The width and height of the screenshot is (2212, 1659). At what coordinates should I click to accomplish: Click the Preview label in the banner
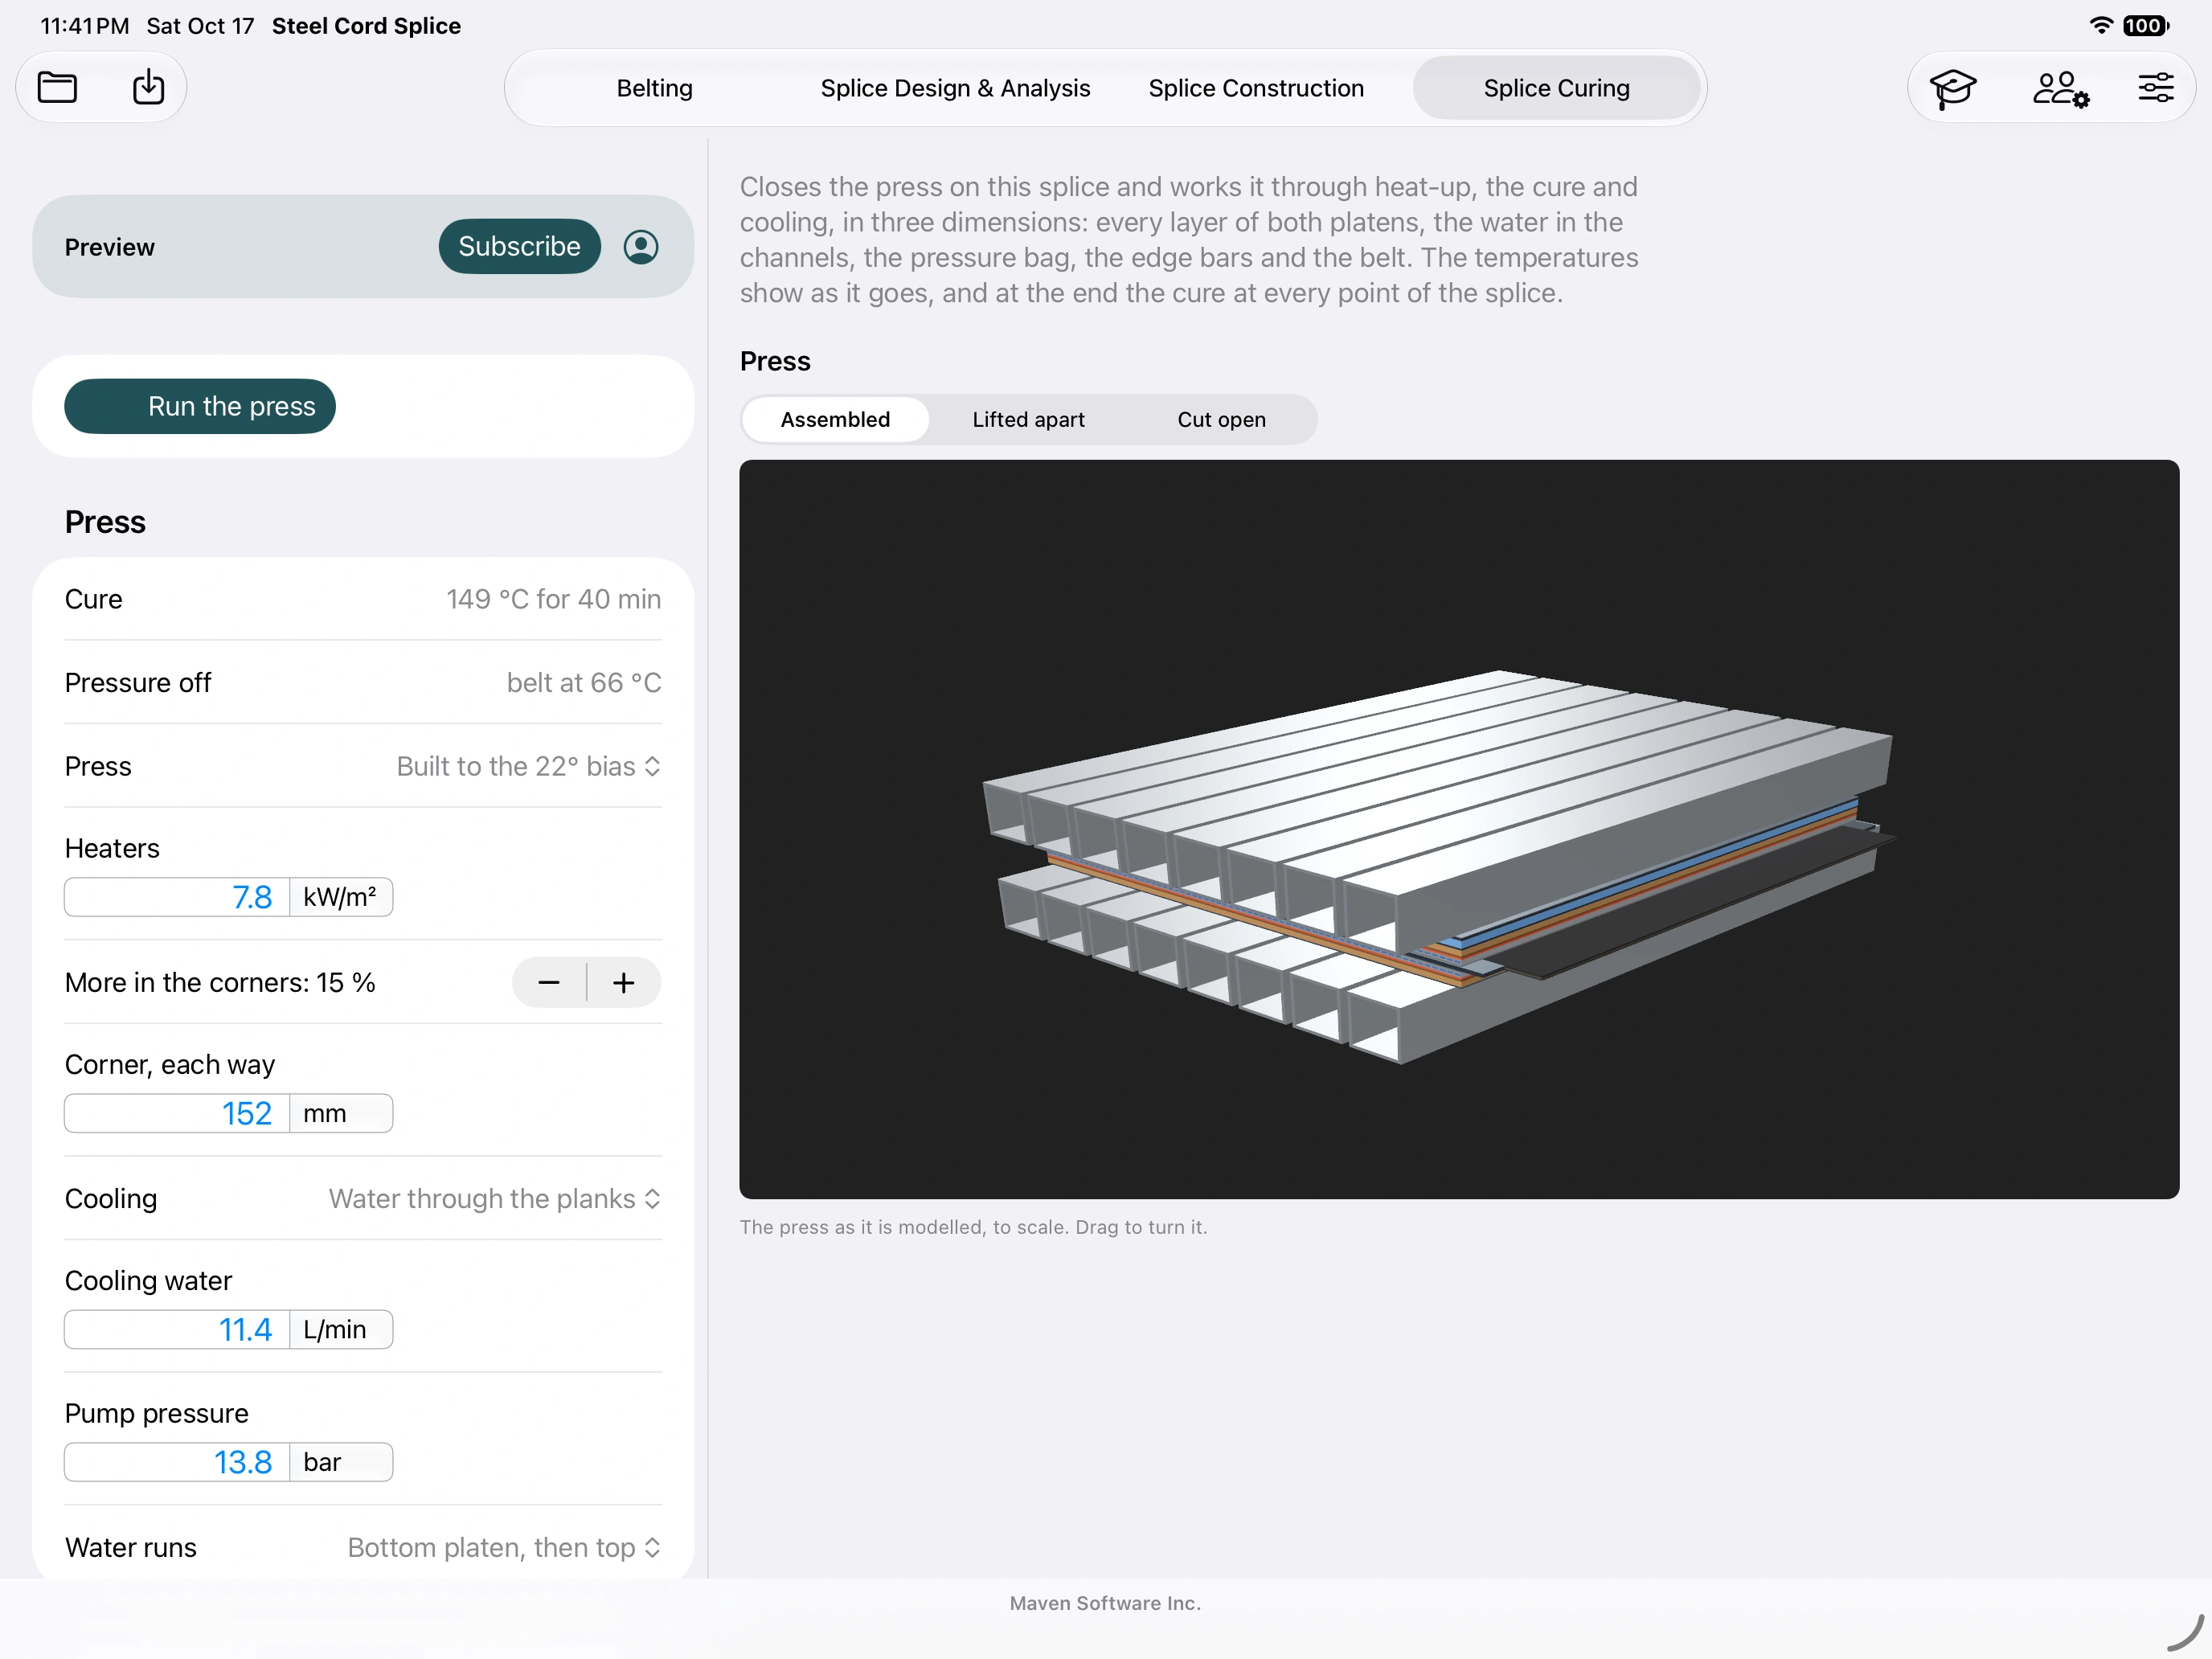coord(110,247)
